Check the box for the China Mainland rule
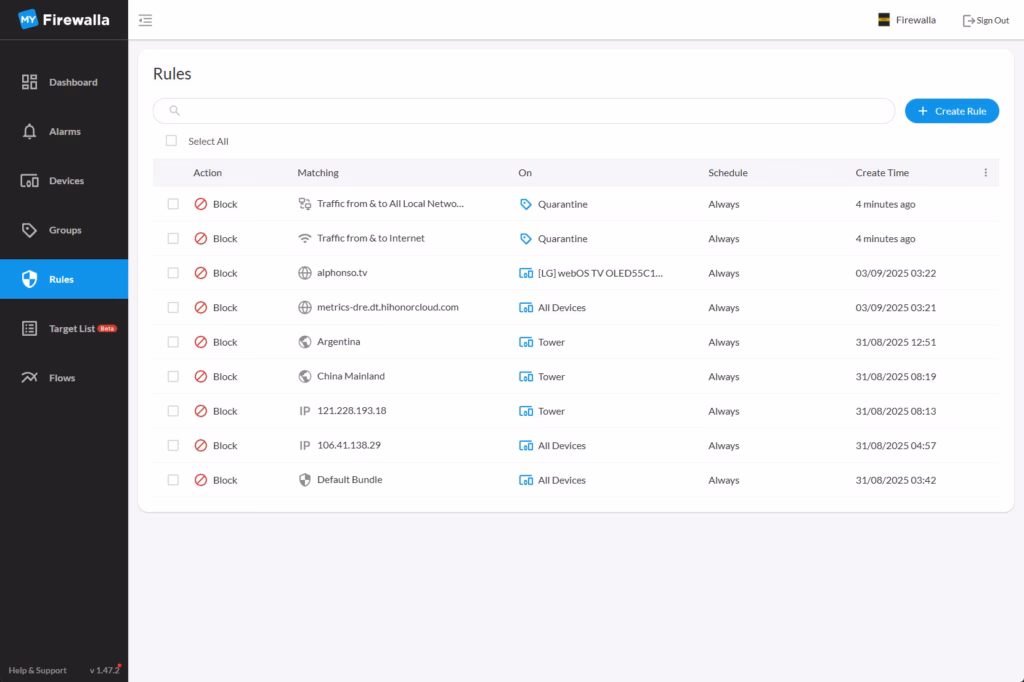The width and height of the screenshot is (1024, 682). 173,377
